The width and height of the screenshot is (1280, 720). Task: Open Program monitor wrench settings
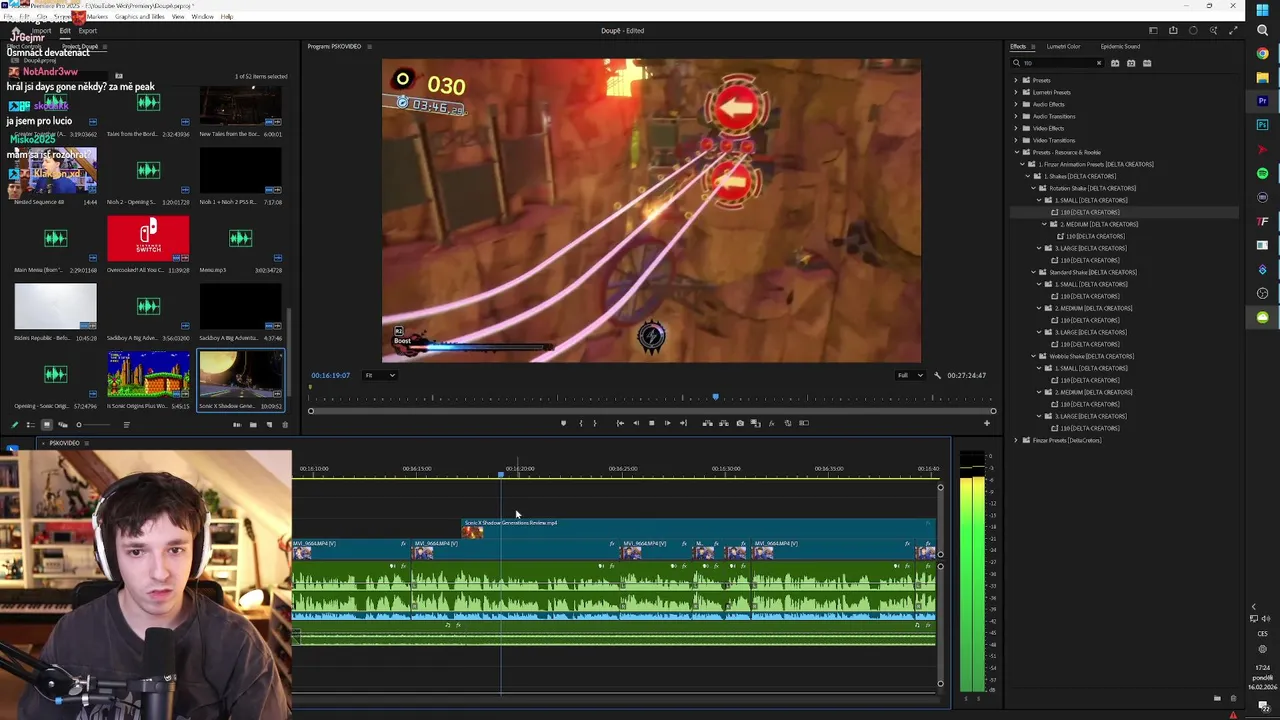point(937,375)
